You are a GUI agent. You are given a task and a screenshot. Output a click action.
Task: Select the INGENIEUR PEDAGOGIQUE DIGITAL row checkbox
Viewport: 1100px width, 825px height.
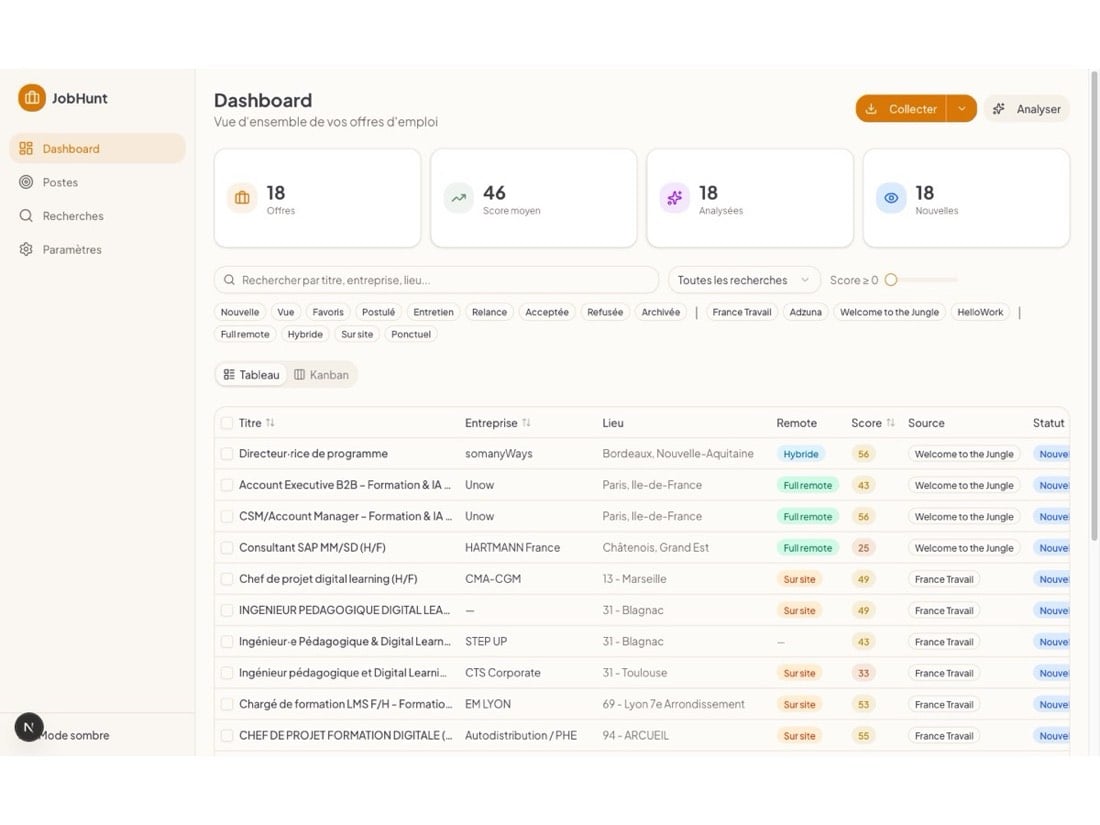[x=227, y=610]
